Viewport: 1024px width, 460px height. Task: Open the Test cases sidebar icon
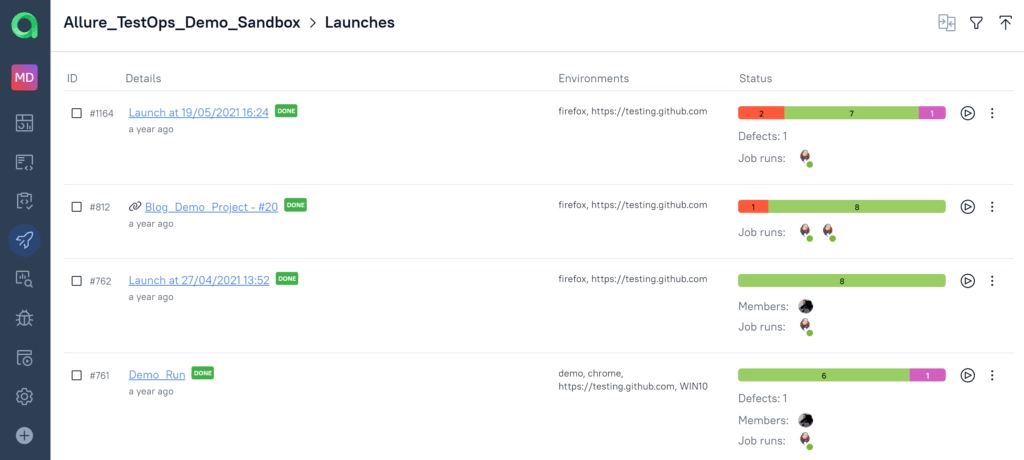pos(25,162)
